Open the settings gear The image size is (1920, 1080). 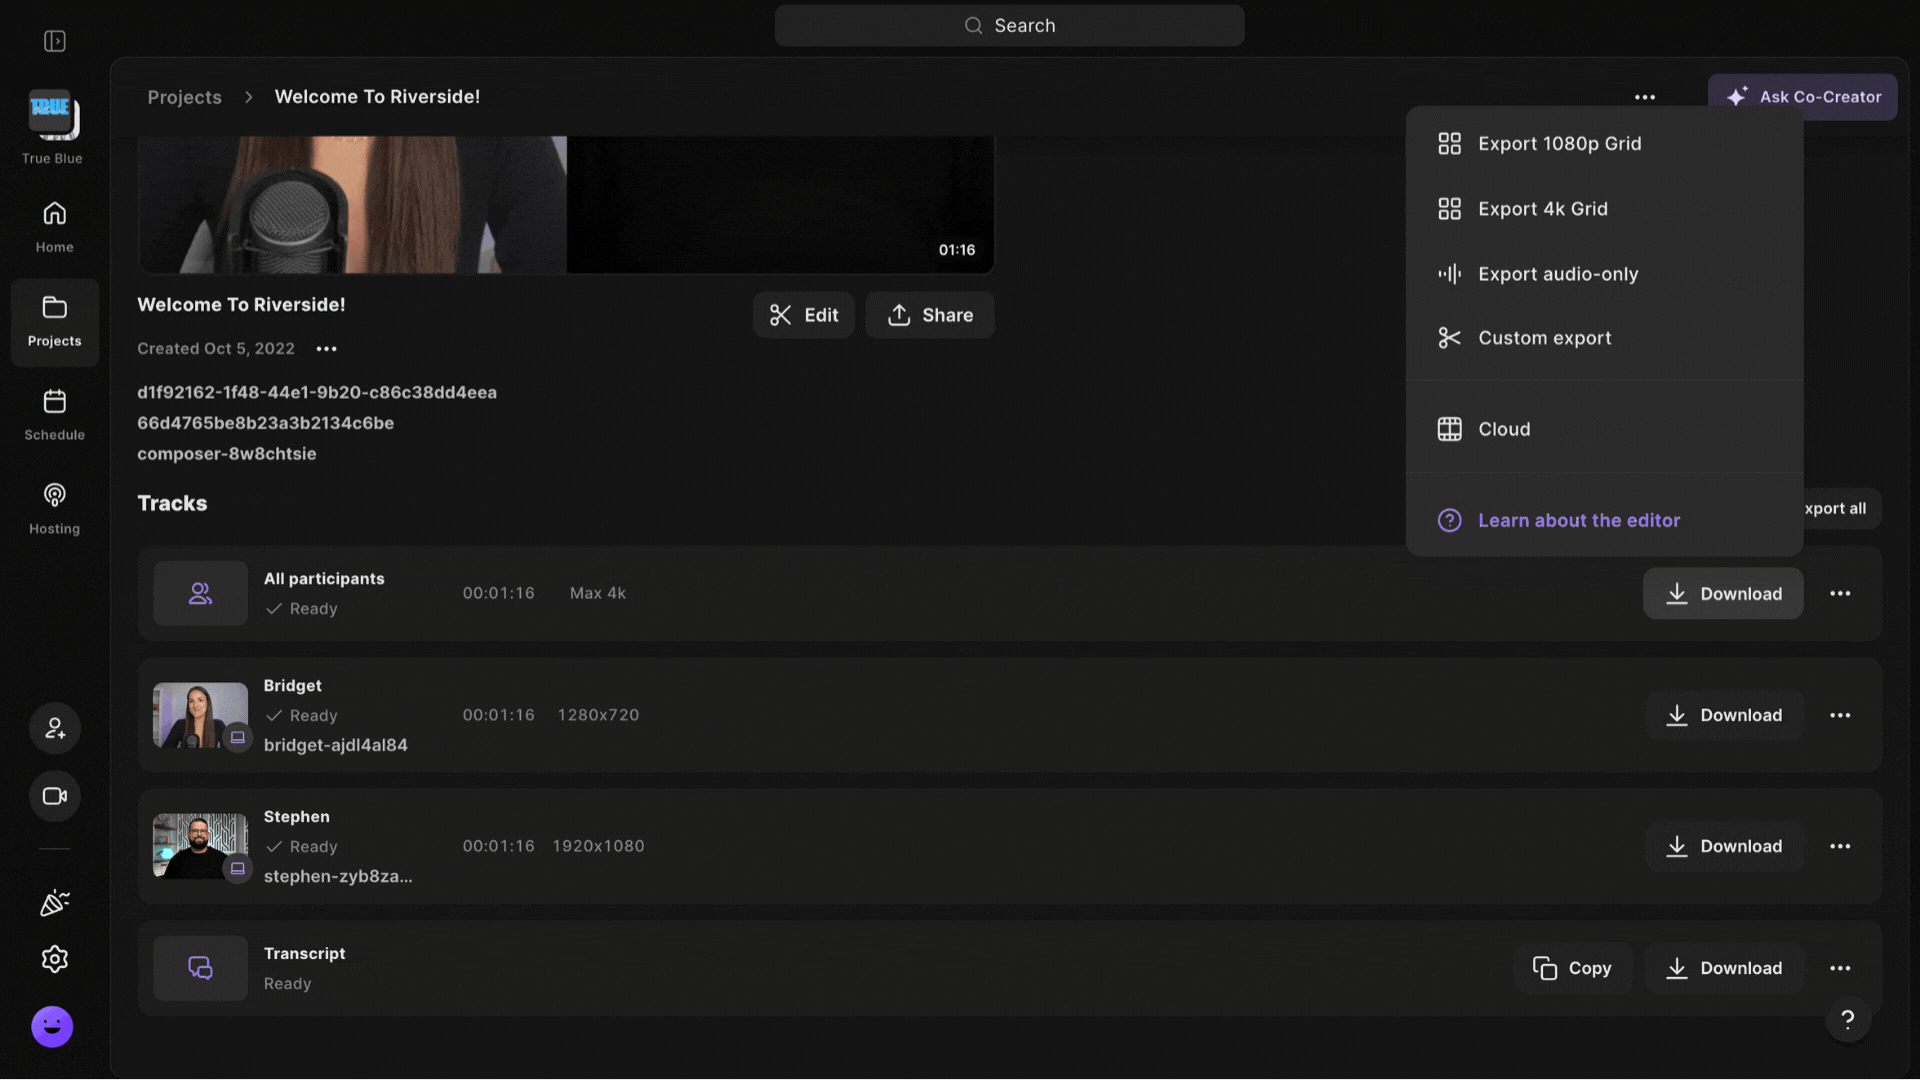coord(54,959)
